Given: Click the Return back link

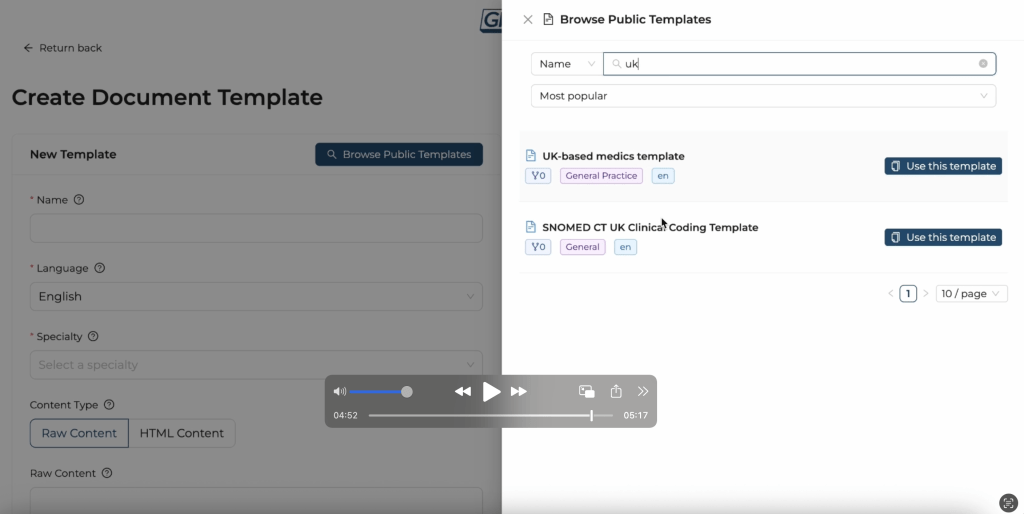Looking at the screenshot, I should coord(63,48).
